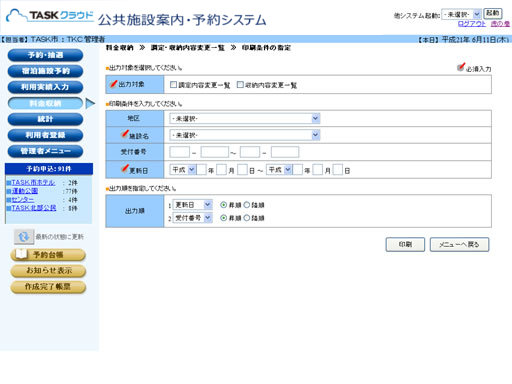Click the ログアウト link
The image size is (512, 384).
pyautogui.click(x=471, y=24)
